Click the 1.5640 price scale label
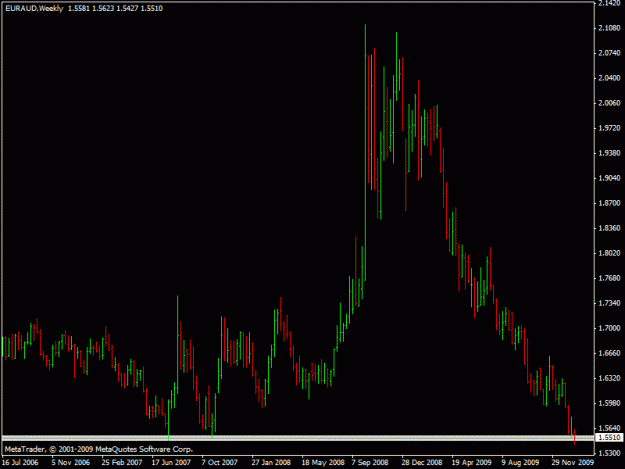The image size is (625, 469). click(609, 428)
